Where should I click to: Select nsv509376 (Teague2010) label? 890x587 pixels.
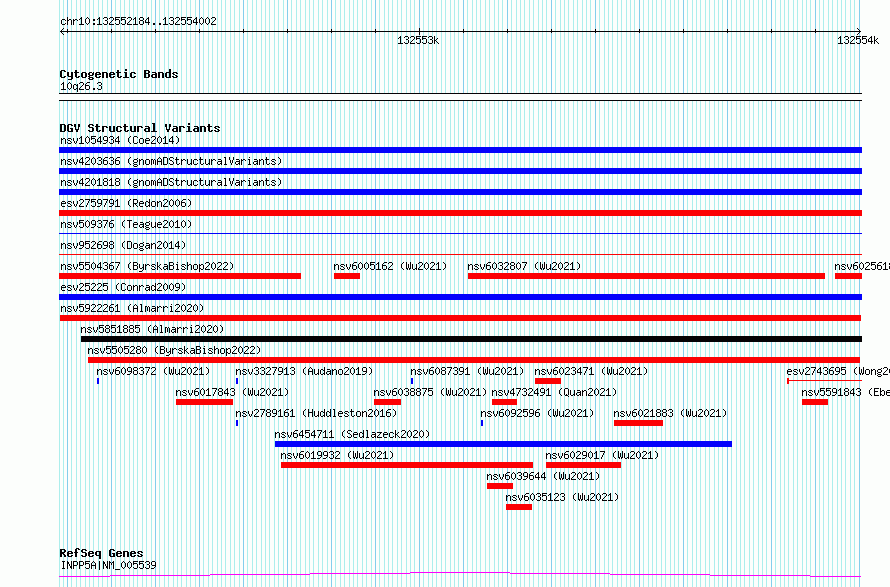click(126, 224)
